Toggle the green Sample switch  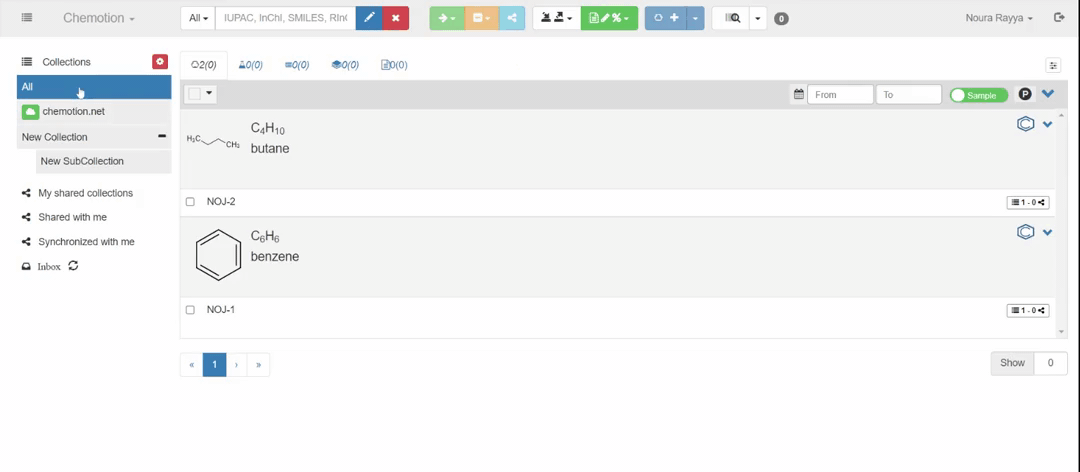978,95
